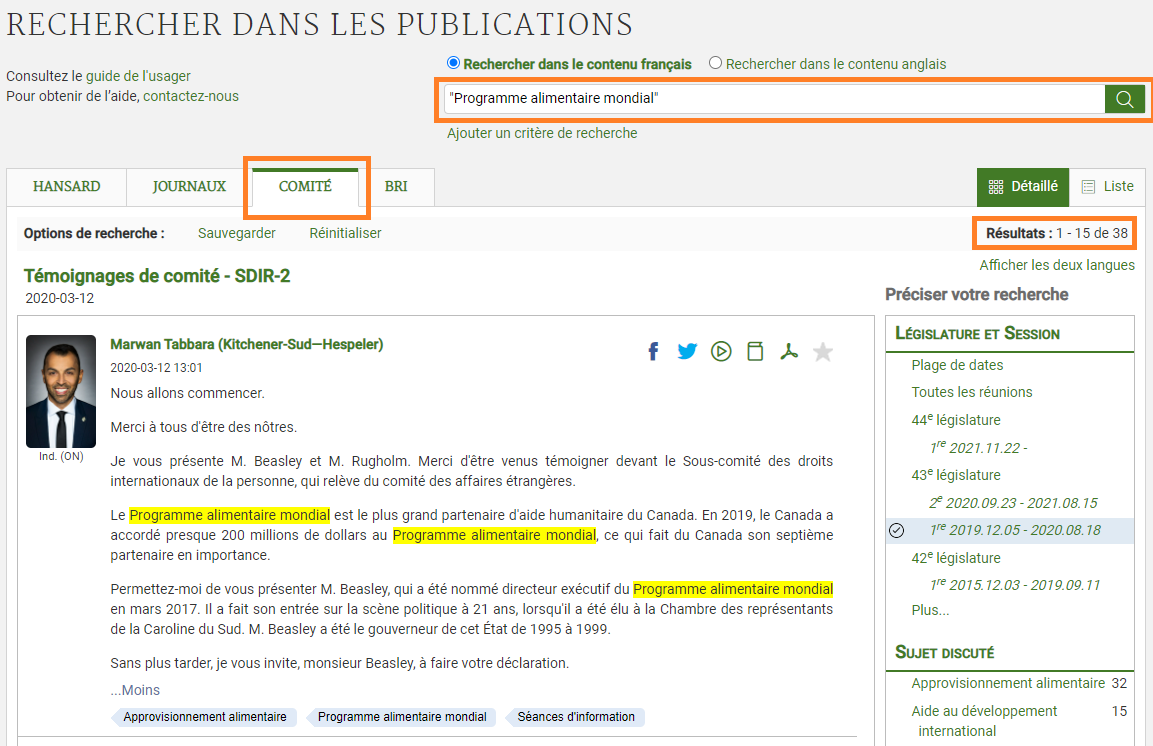Switch to the Détaillé view
The image size is (1153, 746).
coord(1023,187)
